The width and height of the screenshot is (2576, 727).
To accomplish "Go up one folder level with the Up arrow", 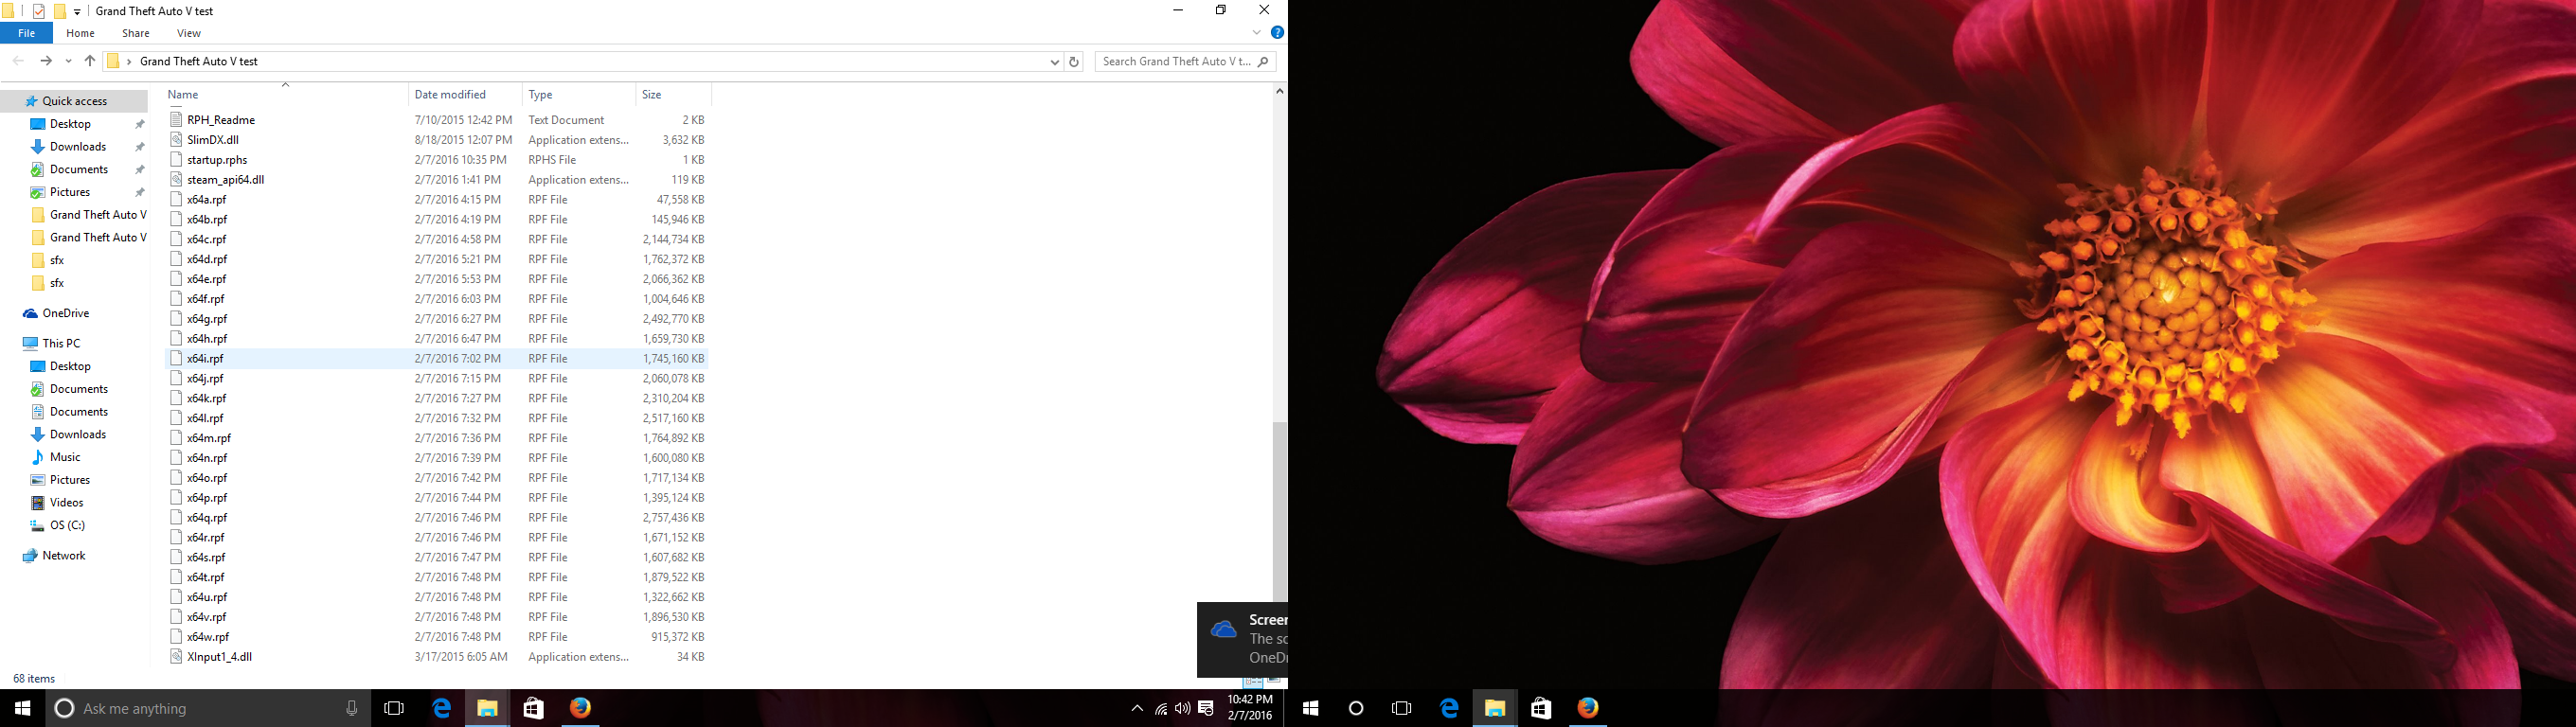I will (x=90, y=61).
